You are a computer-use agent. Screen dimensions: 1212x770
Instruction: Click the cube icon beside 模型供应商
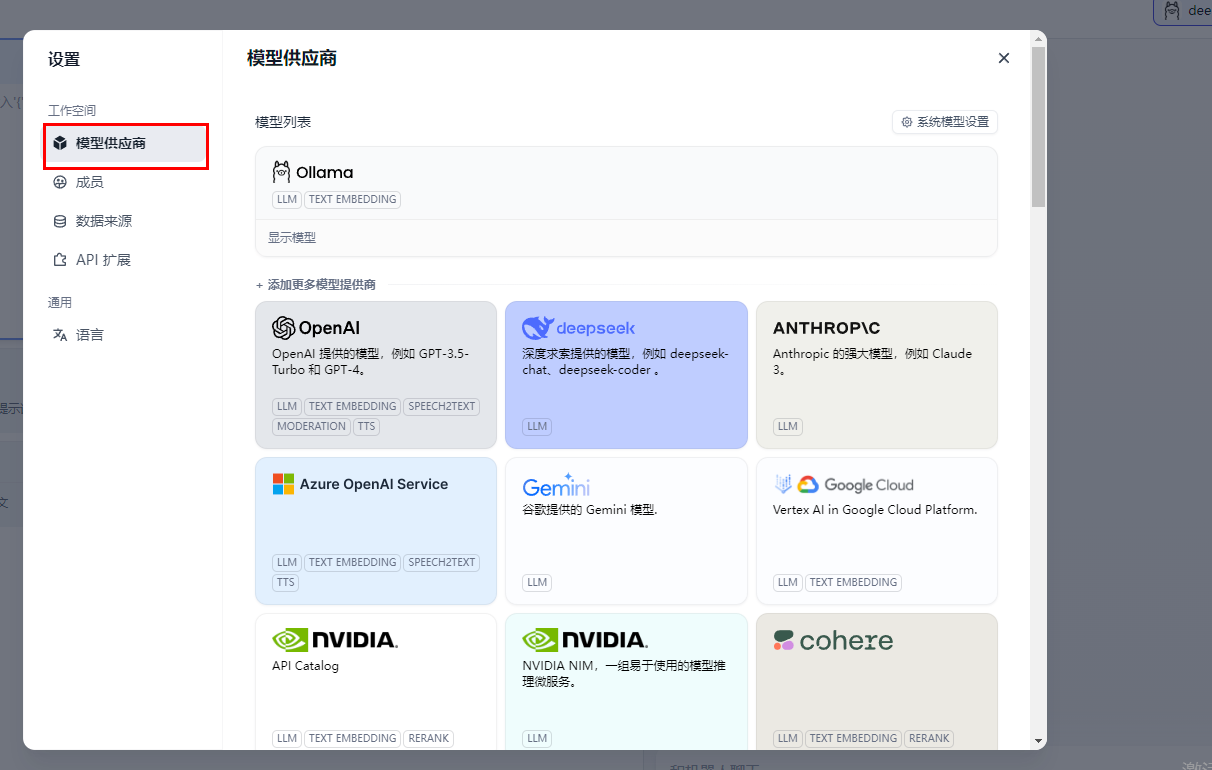(x=60, y=143)
